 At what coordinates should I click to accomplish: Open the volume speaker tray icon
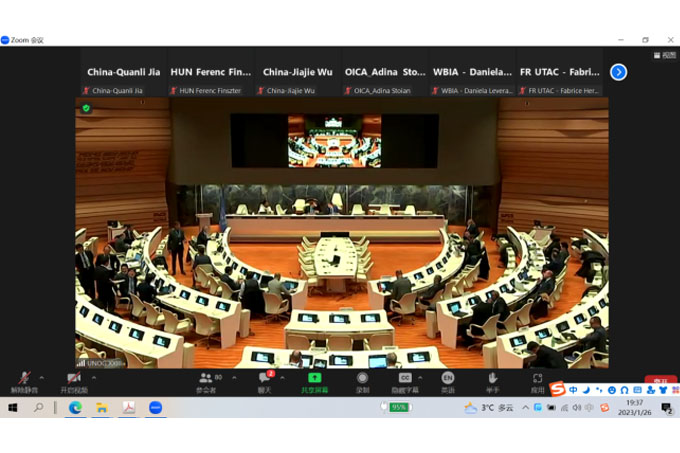(576, 407)
